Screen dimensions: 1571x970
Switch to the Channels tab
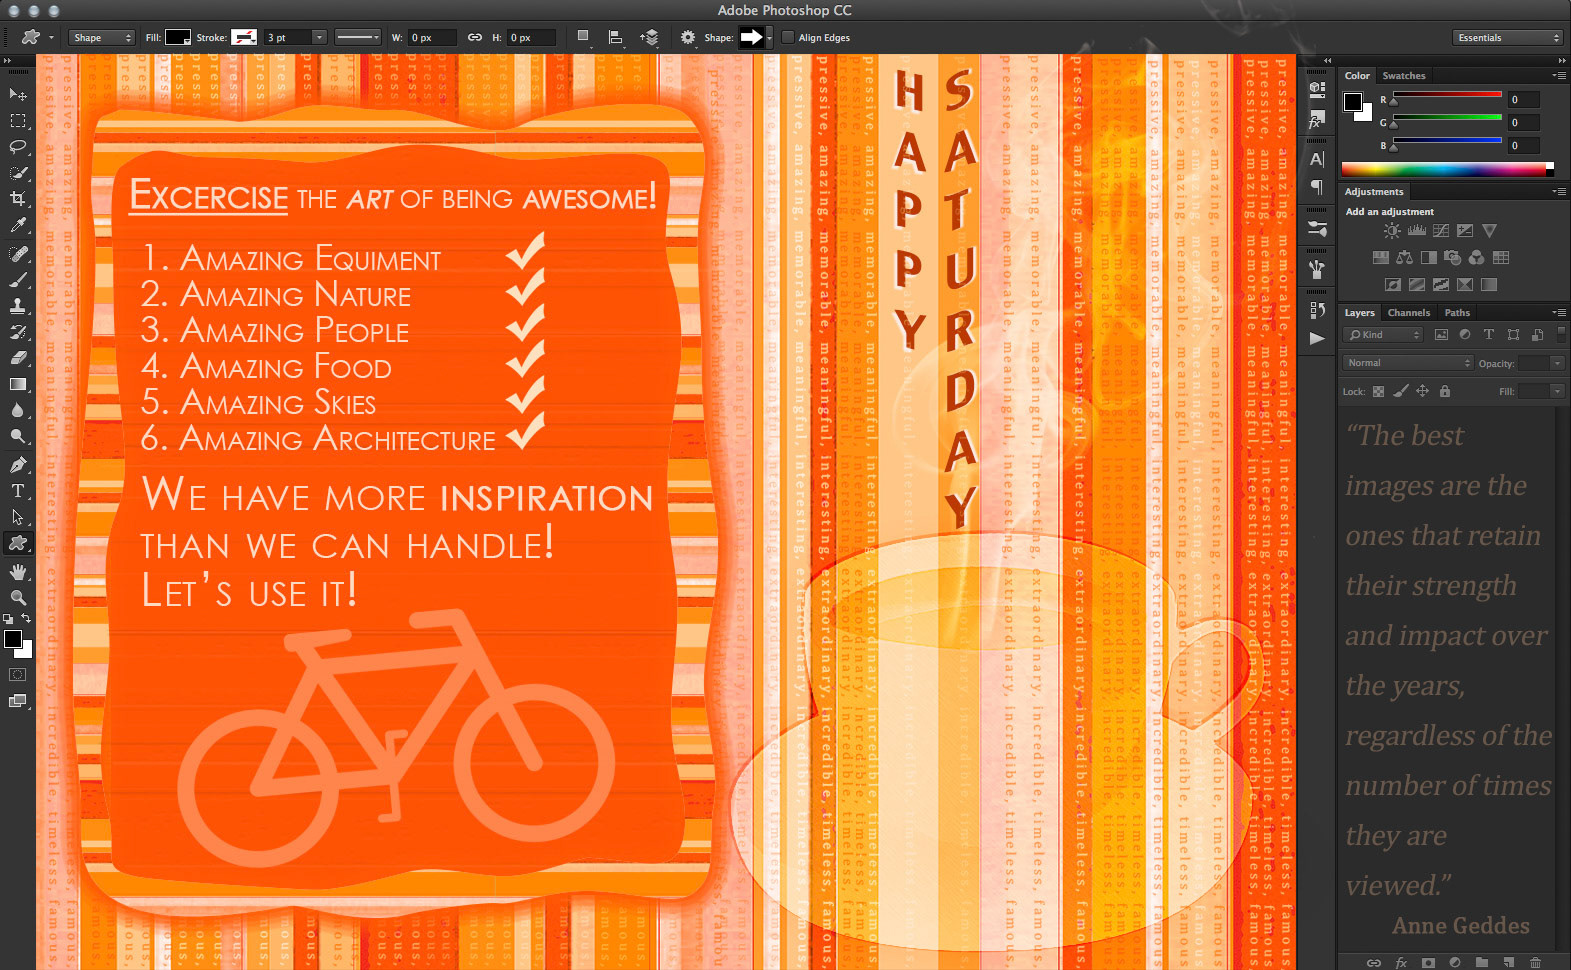click(1408, 313)
